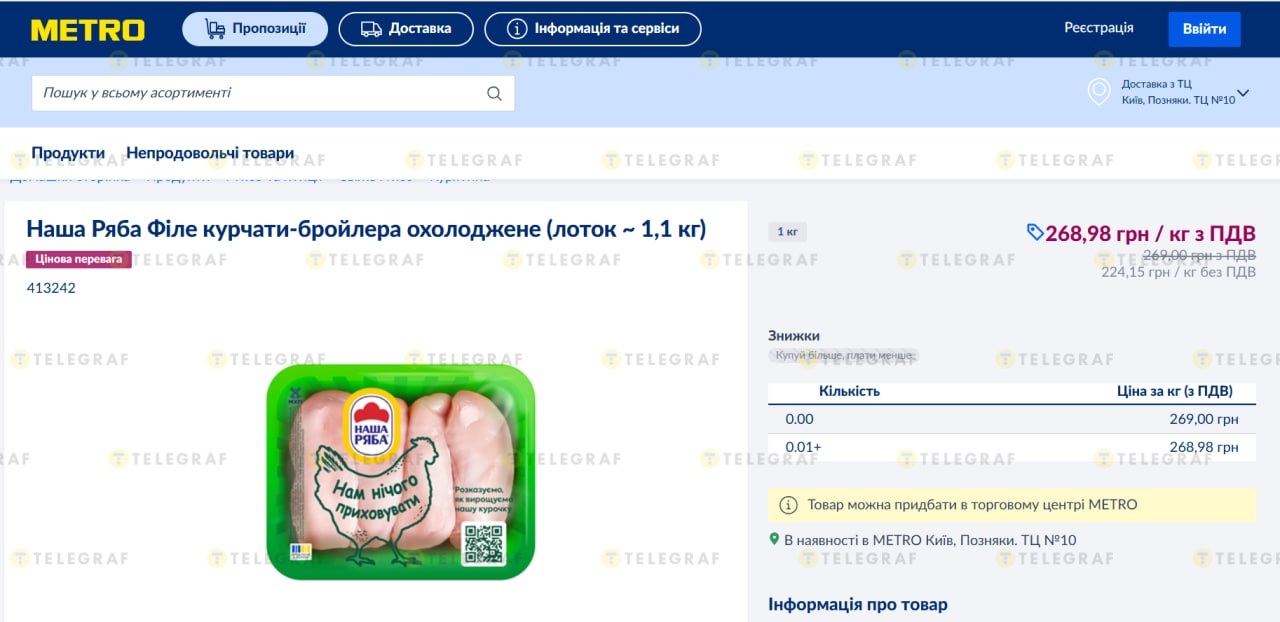Click the 1 кг unit label

(787, 232)
